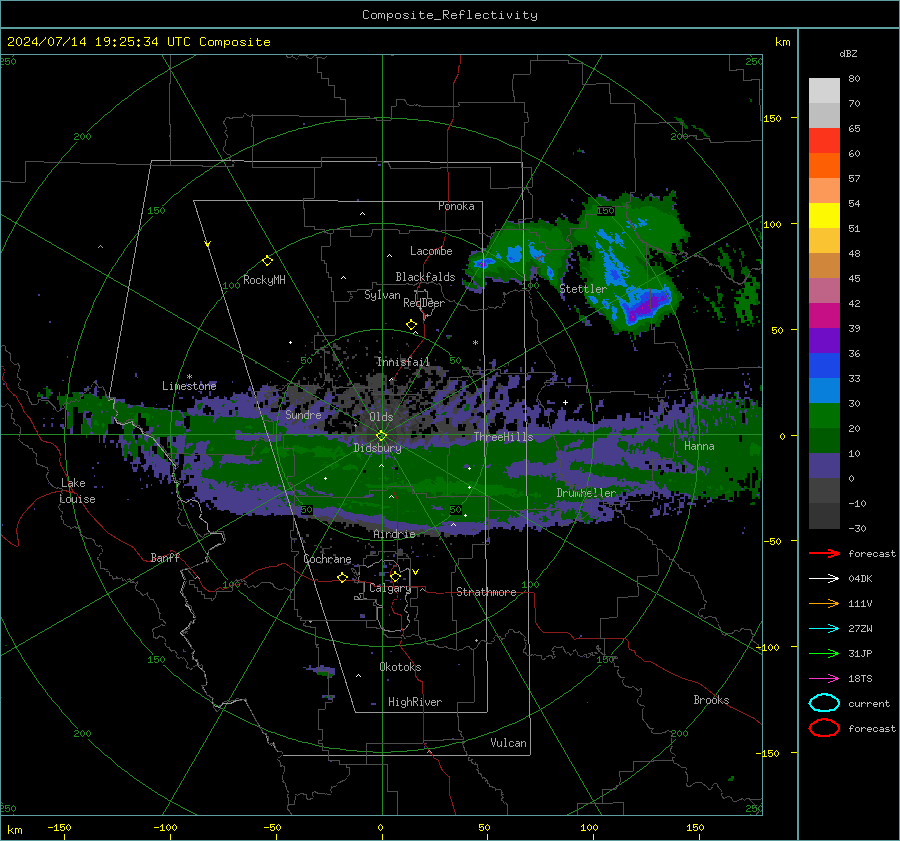Click the 'Calgary' map label
Viewport: 900px width, 841px height.
point(390,588)
